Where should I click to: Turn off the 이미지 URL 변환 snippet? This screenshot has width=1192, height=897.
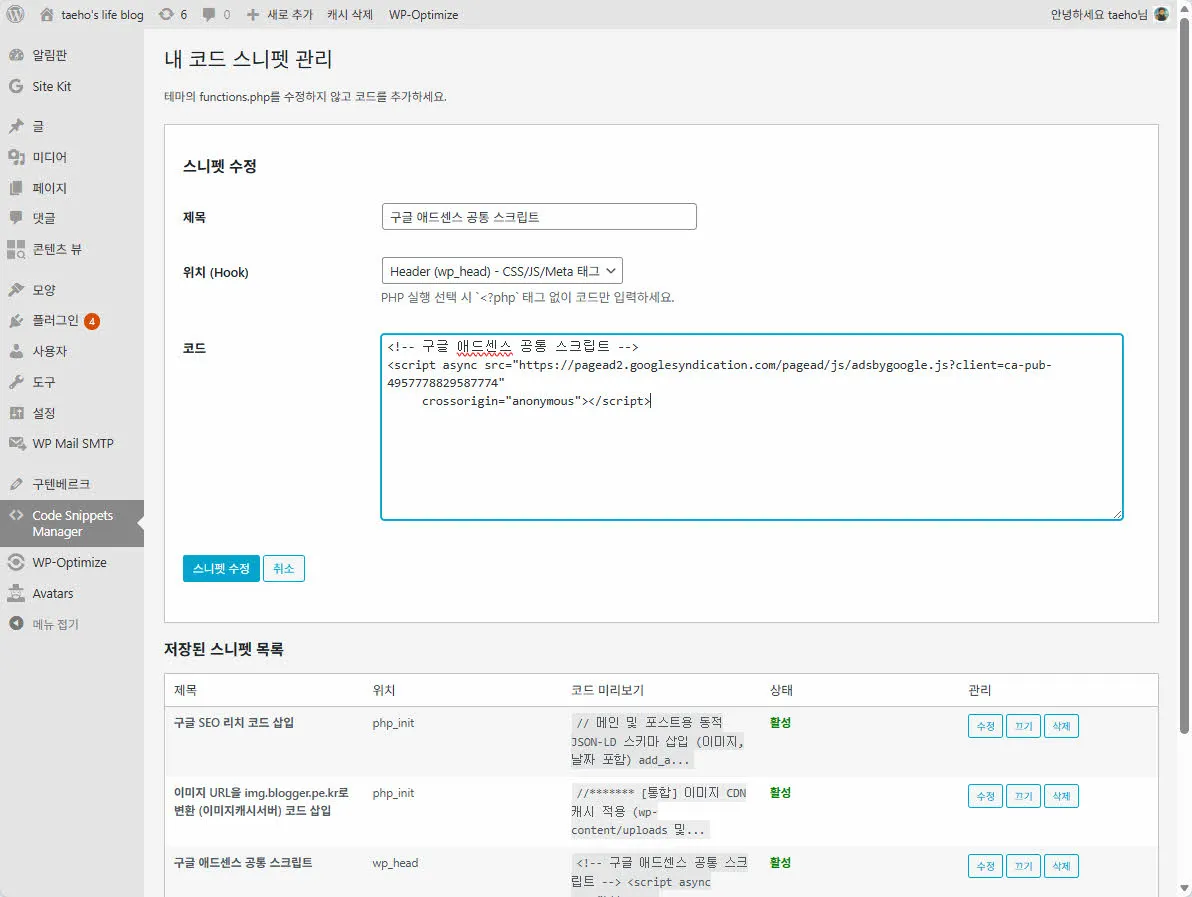(1023, 796)
